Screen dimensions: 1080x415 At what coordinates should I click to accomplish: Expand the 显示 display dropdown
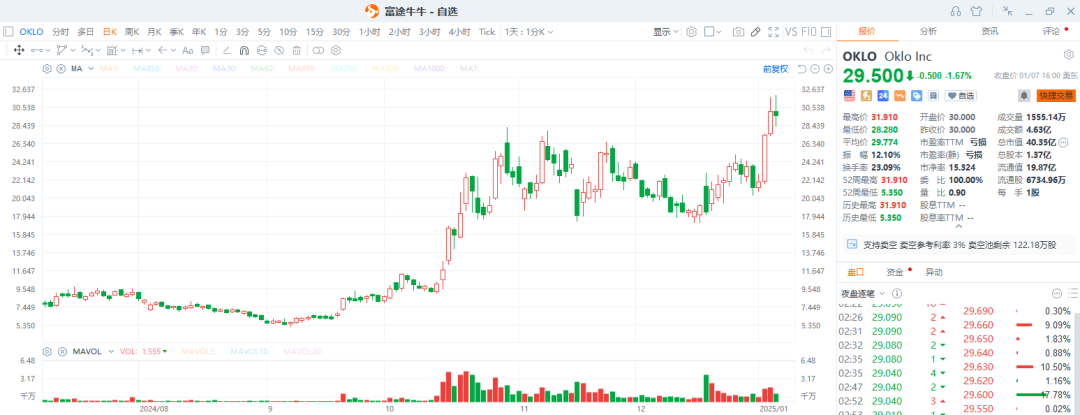(x=666, y=32)
